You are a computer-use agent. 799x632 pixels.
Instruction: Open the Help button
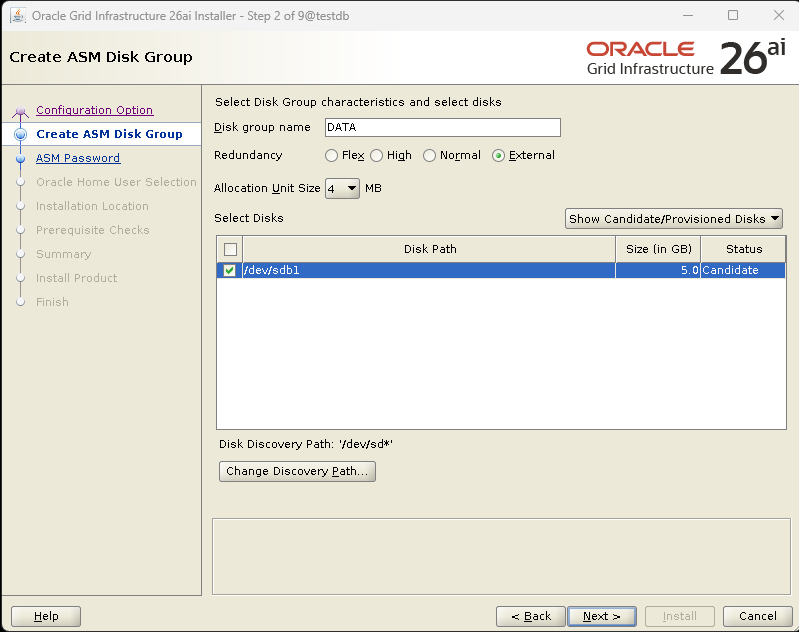(46, 616)
